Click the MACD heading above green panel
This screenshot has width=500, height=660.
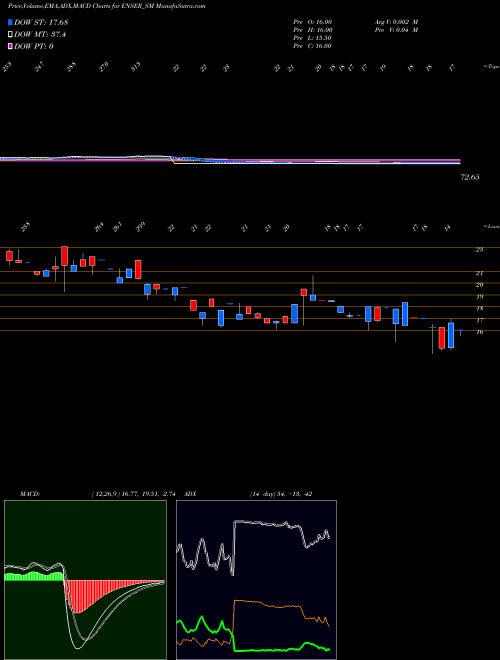[29, 494]
